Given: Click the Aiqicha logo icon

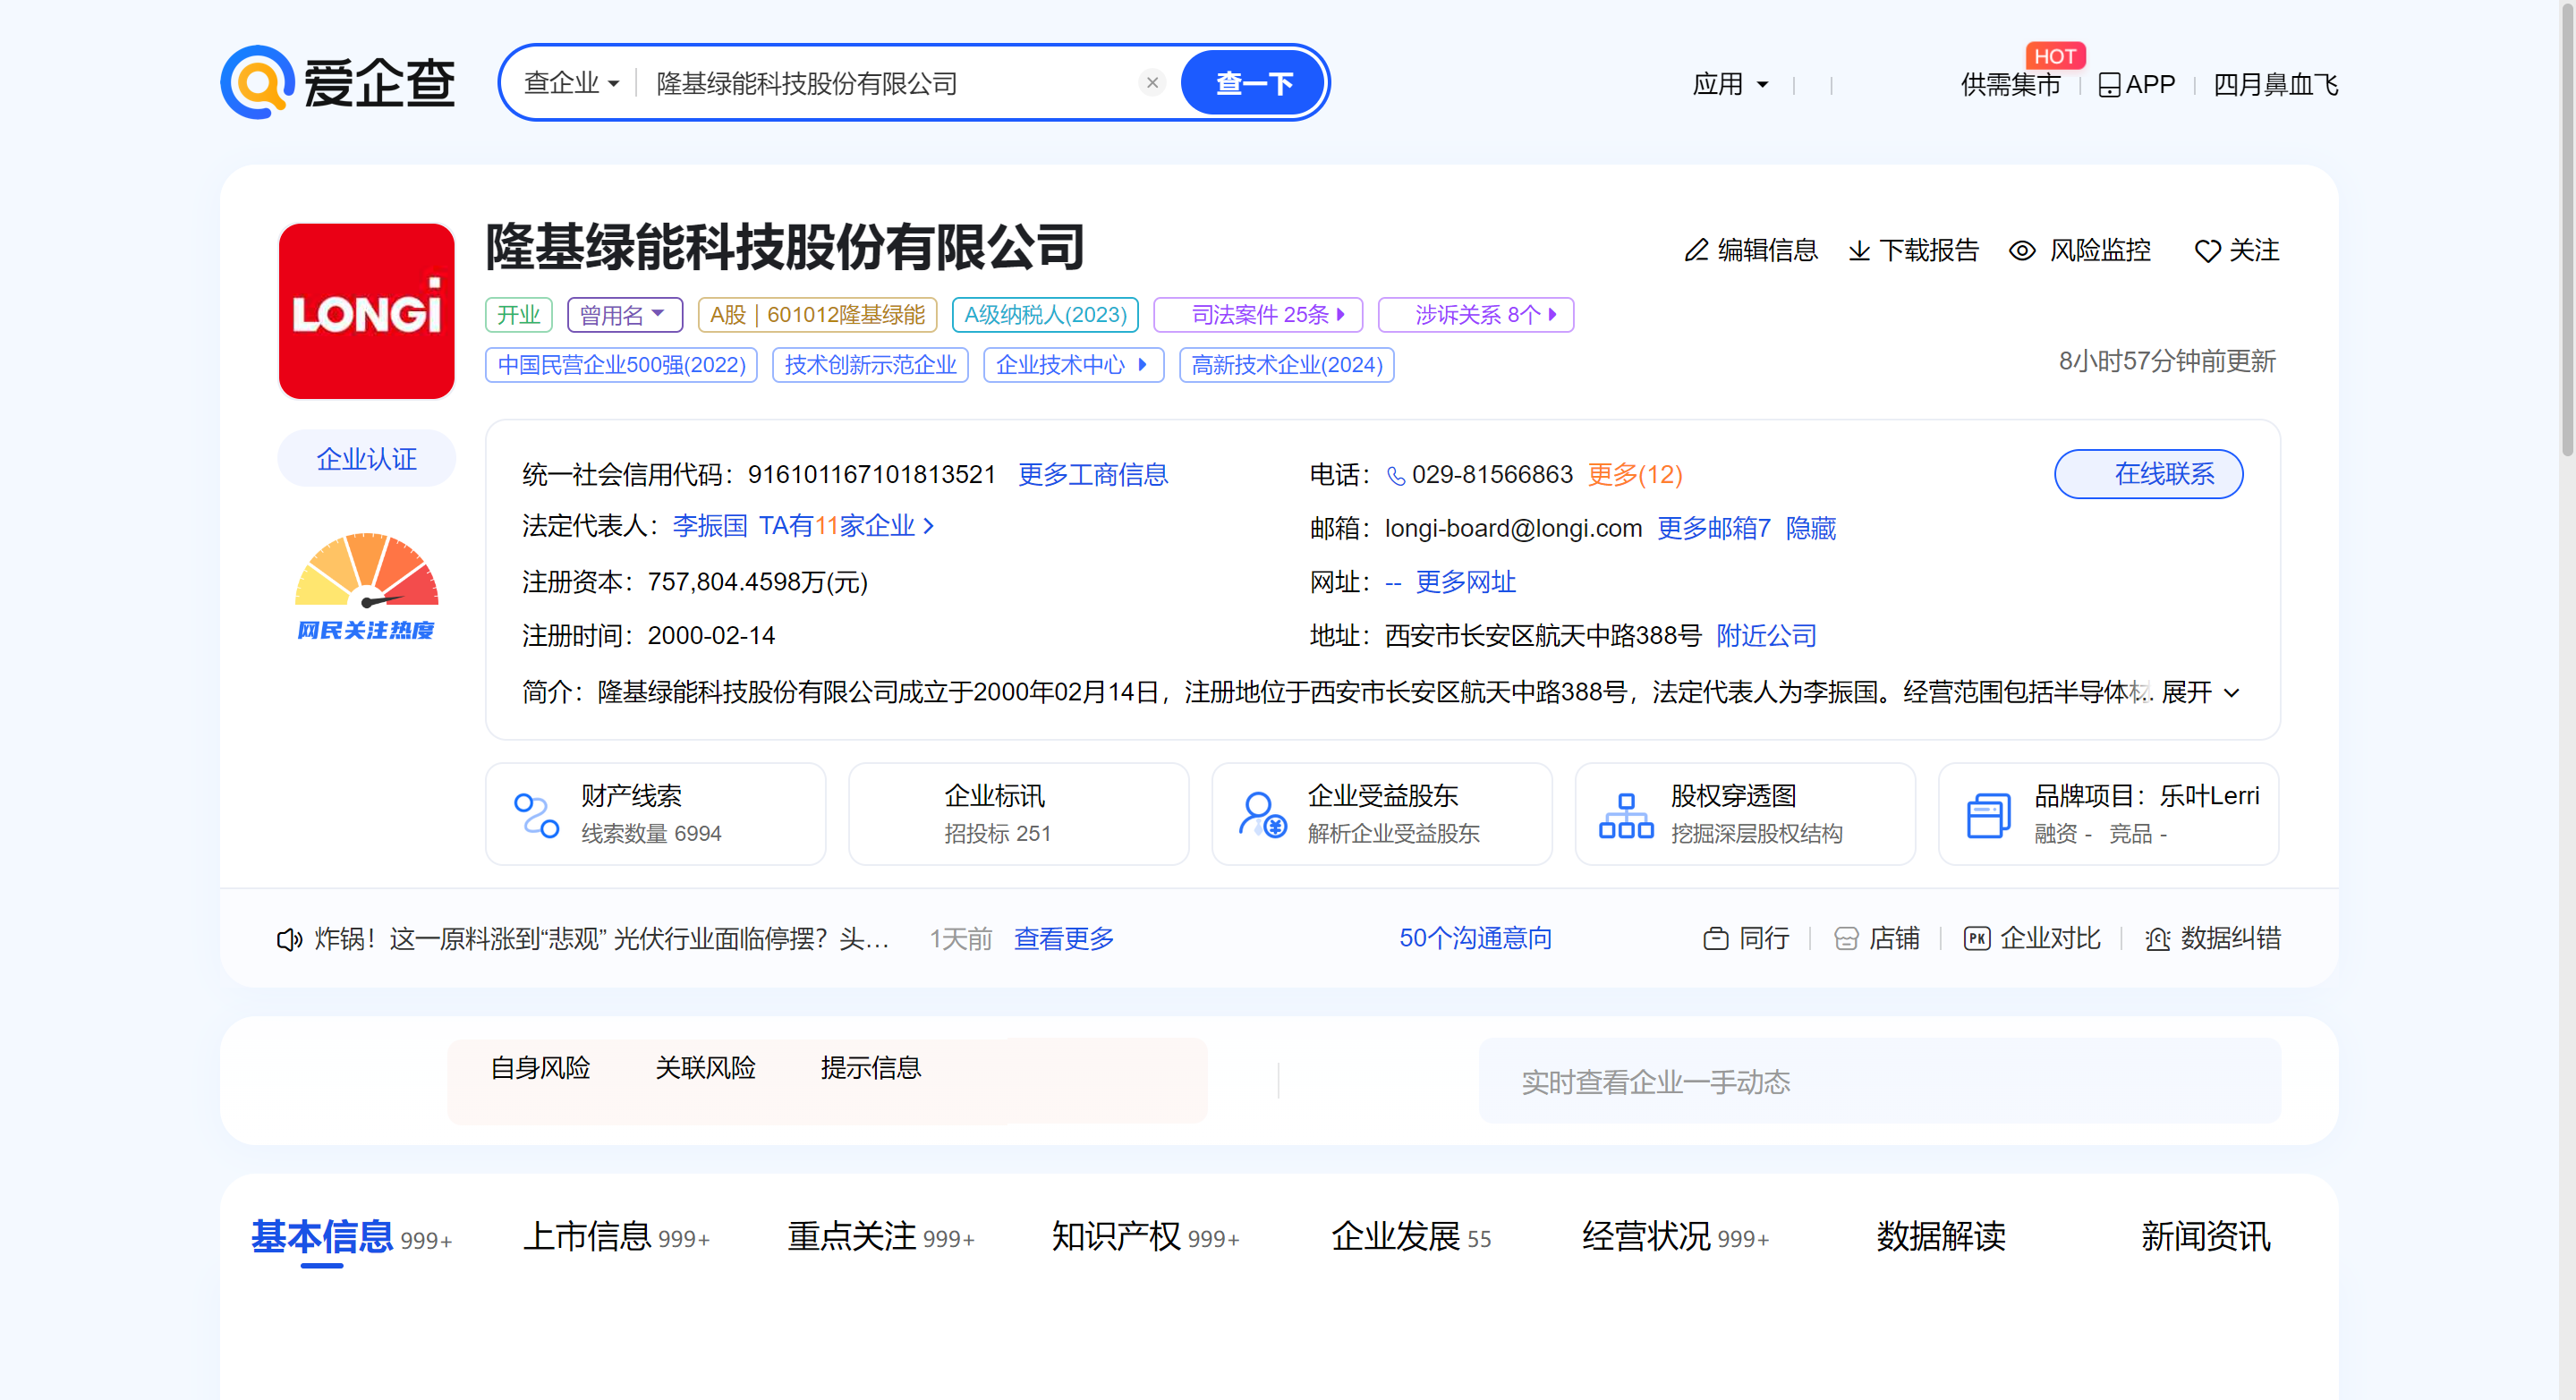Looking at the screenshot, I should [x=257, y=82].
